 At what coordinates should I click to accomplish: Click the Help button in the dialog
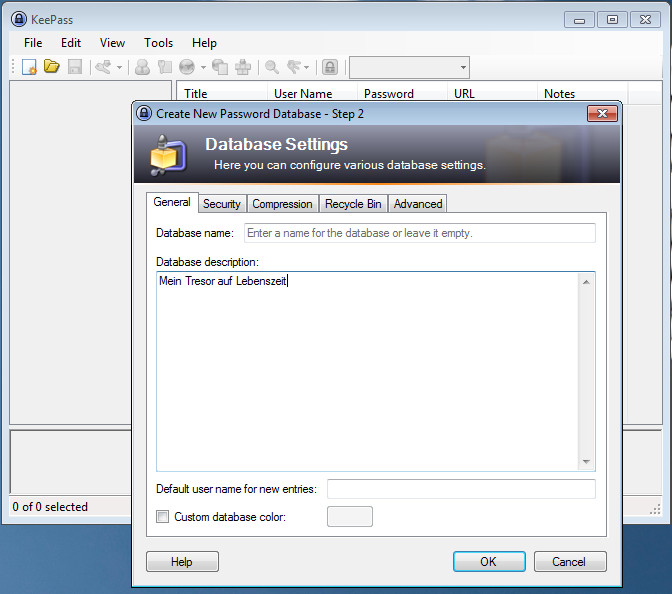pyautogui.click(x=182, y=561)
